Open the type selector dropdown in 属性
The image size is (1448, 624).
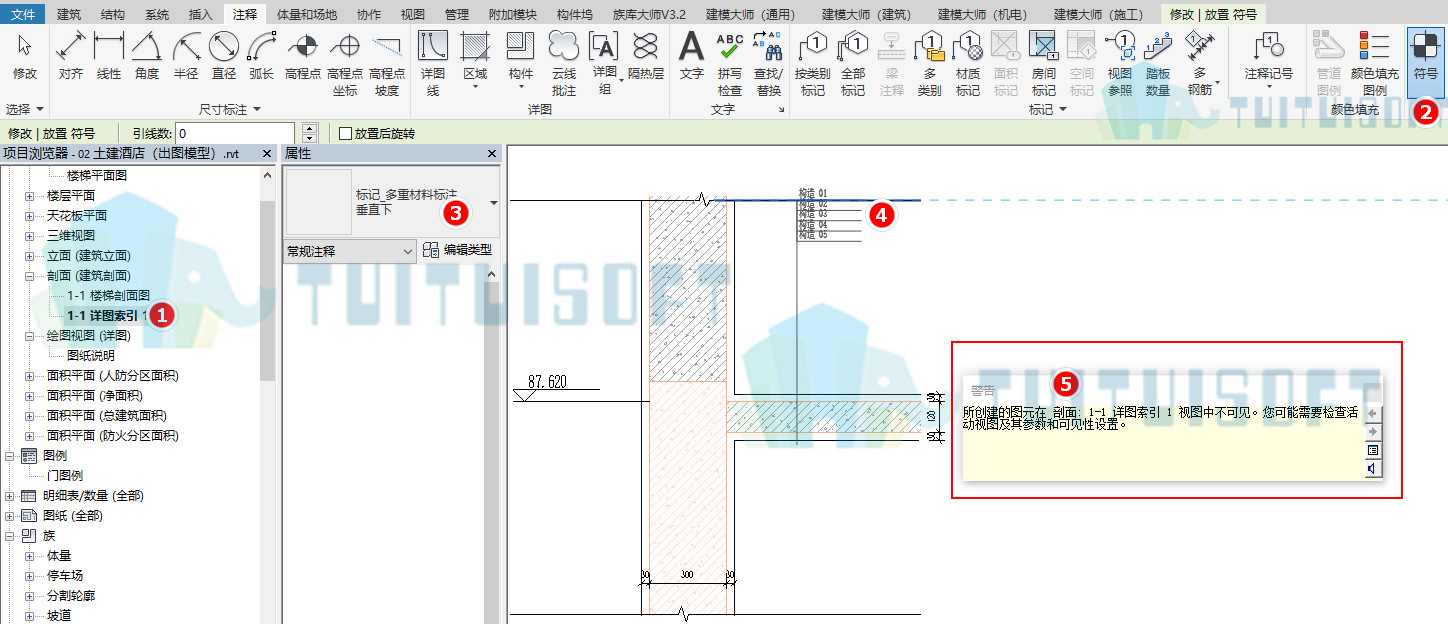pos(494,203)
